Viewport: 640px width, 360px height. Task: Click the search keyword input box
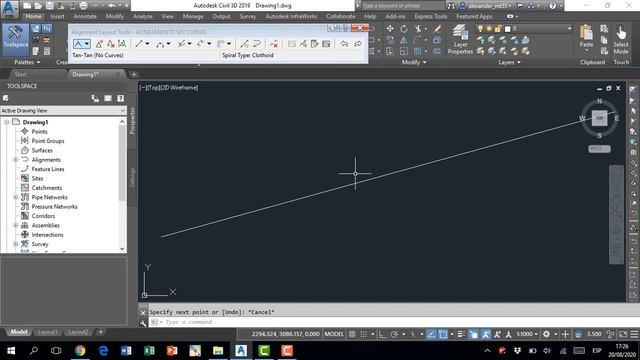click(403, 6)
